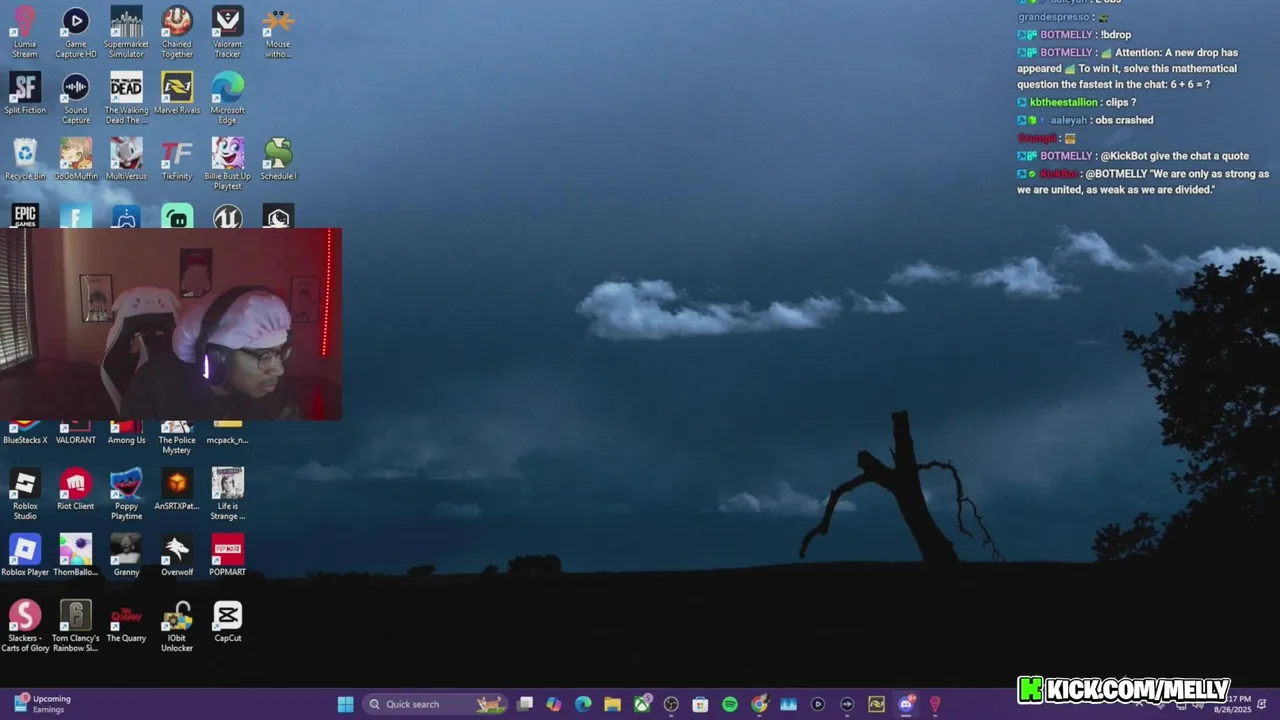Open File Explorer from the taskbar
Viewport: 1280px width, 720px height.
coord(612,704)
